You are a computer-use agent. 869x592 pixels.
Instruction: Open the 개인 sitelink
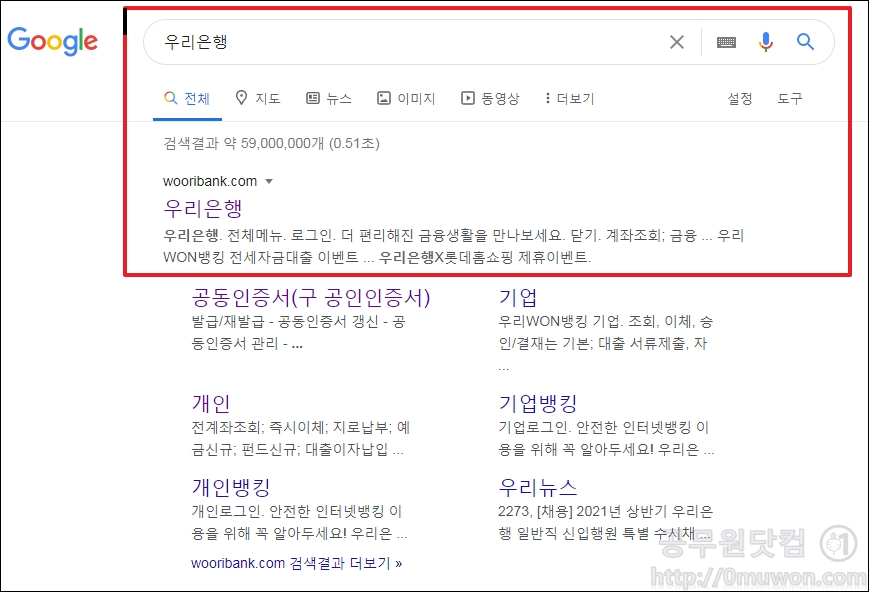[x=211, y=403]
